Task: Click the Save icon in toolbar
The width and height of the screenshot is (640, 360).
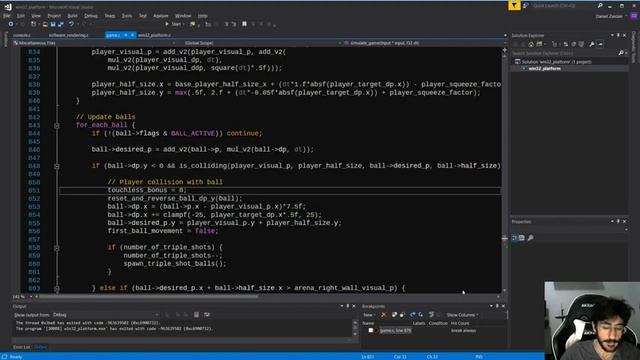Action: pyautogui.click(x=53, y=24)
